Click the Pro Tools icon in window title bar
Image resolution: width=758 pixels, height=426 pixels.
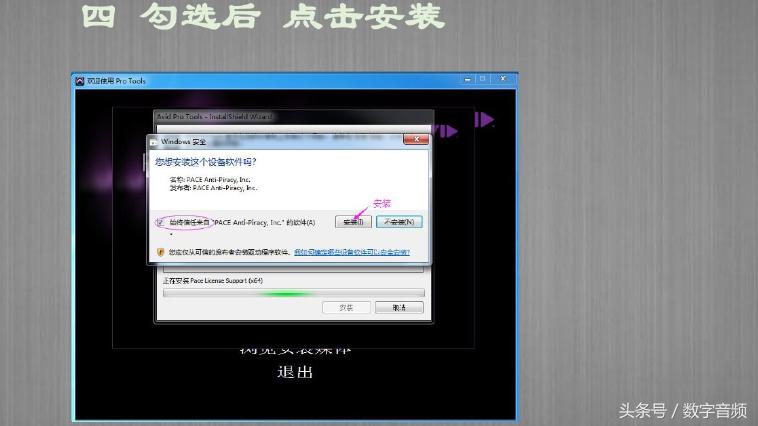click(x=80, y=81)
